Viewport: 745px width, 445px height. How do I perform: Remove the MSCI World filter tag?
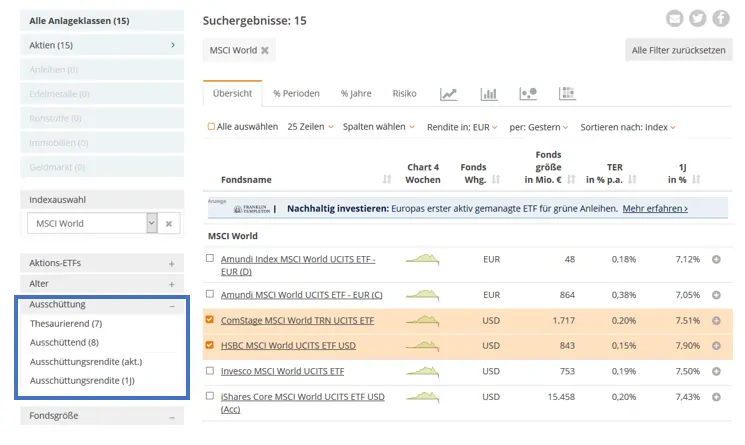[265, 50]
